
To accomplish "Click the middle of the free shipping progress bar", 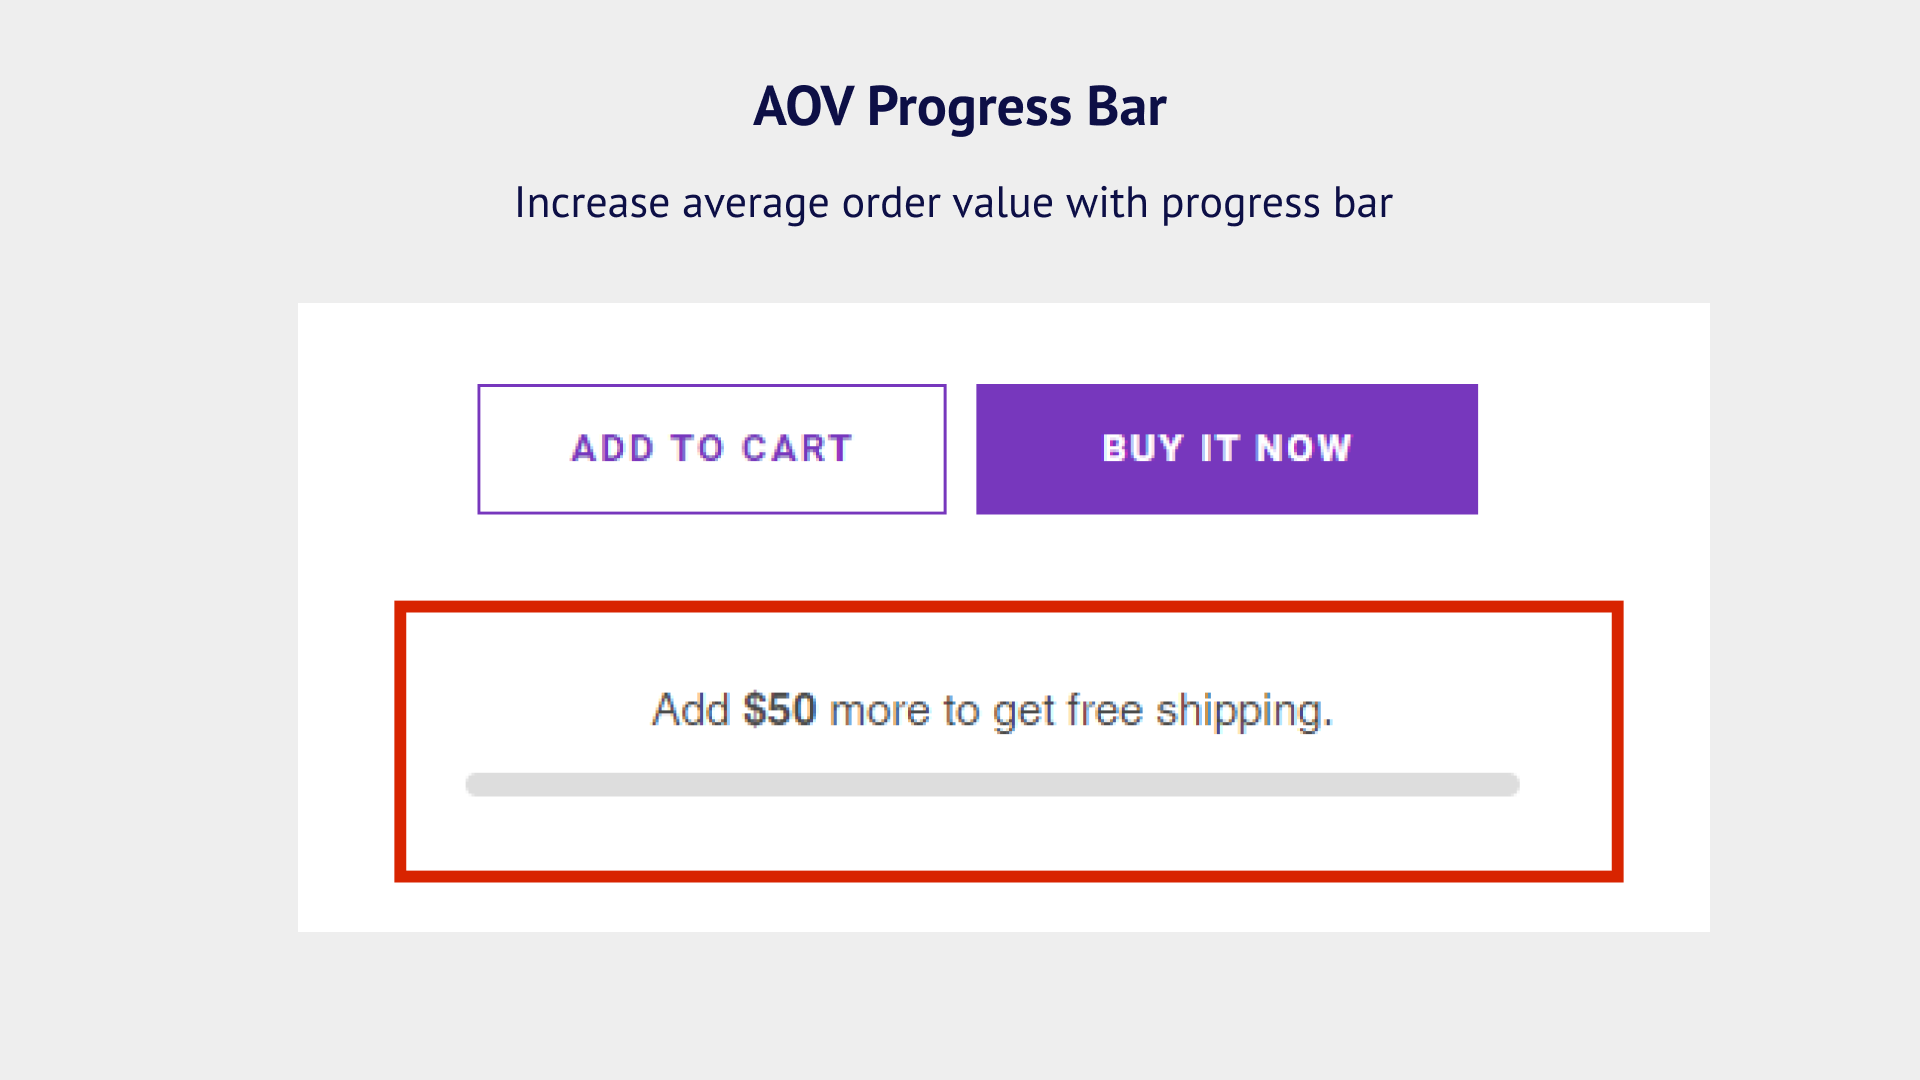I will coord(992,785).
